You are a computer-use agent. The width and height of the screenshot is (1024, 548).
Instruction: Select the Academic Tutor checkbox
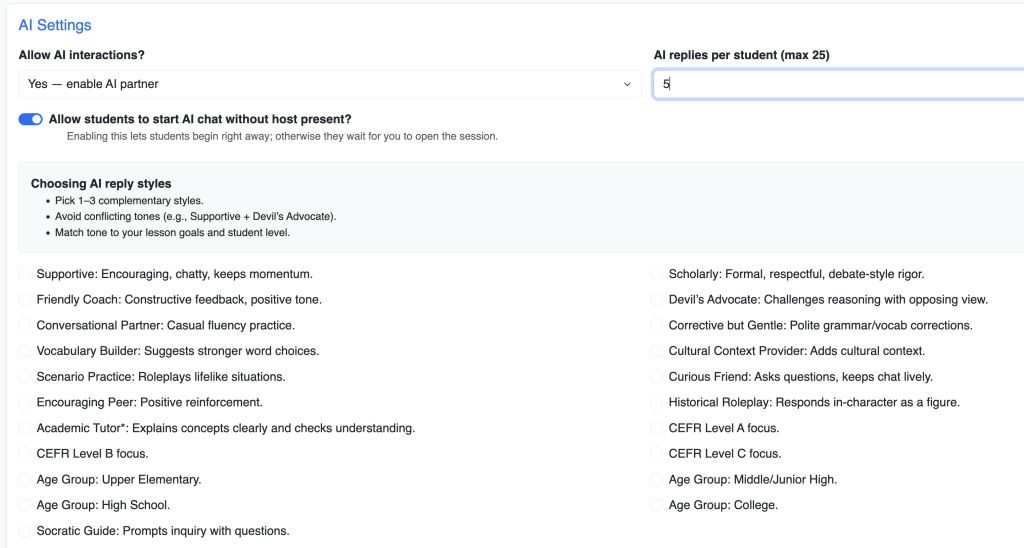tap(24, 428)
